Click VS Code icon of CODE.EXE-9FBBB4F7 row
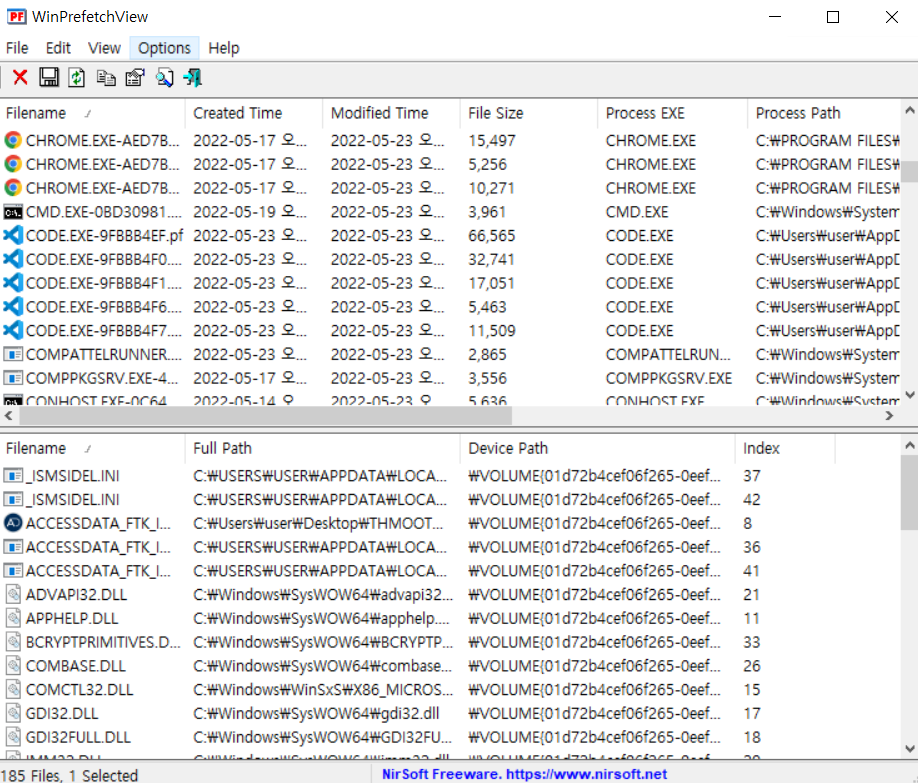 pos(13,330)
